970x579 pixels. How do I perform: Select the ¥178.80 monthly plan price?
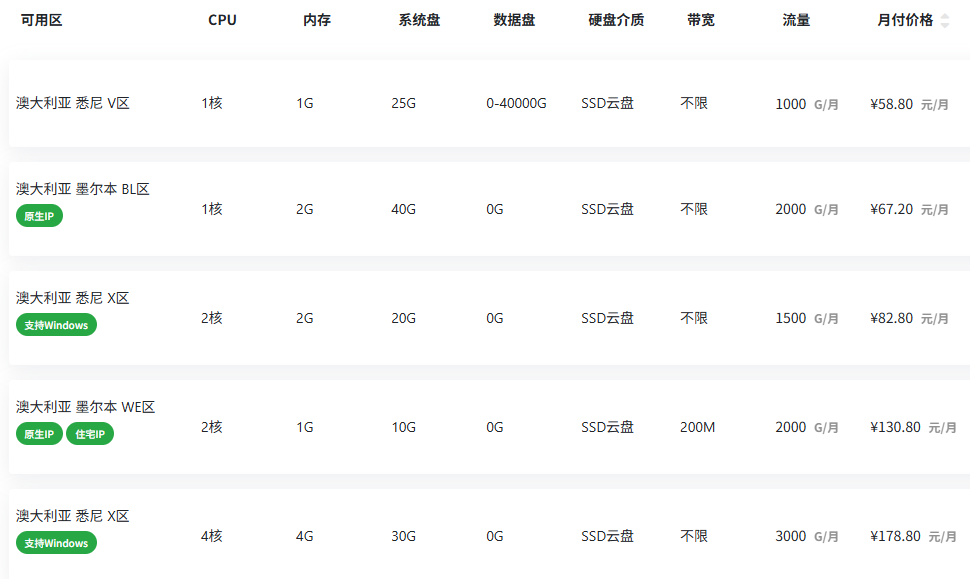pyautogui.click(x=895, y=536)
